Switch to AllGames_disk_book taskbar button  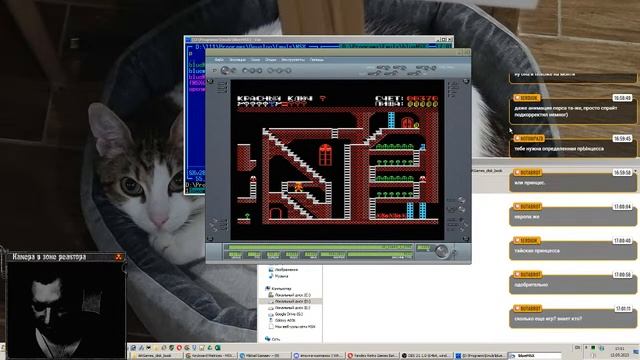[156, 356]
